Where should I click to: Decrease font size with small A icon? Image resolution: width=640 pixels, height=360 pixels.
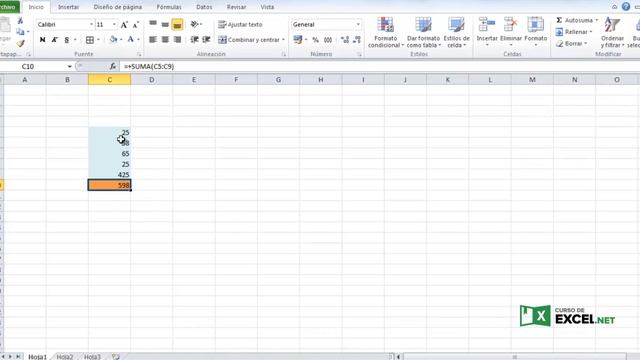136,24
